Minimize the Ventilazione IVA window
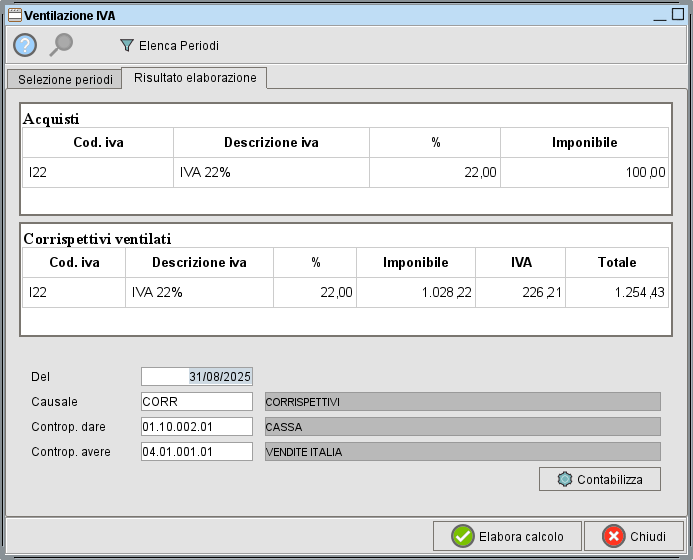This screenshot has height=560, width=693. pos(660,16)
